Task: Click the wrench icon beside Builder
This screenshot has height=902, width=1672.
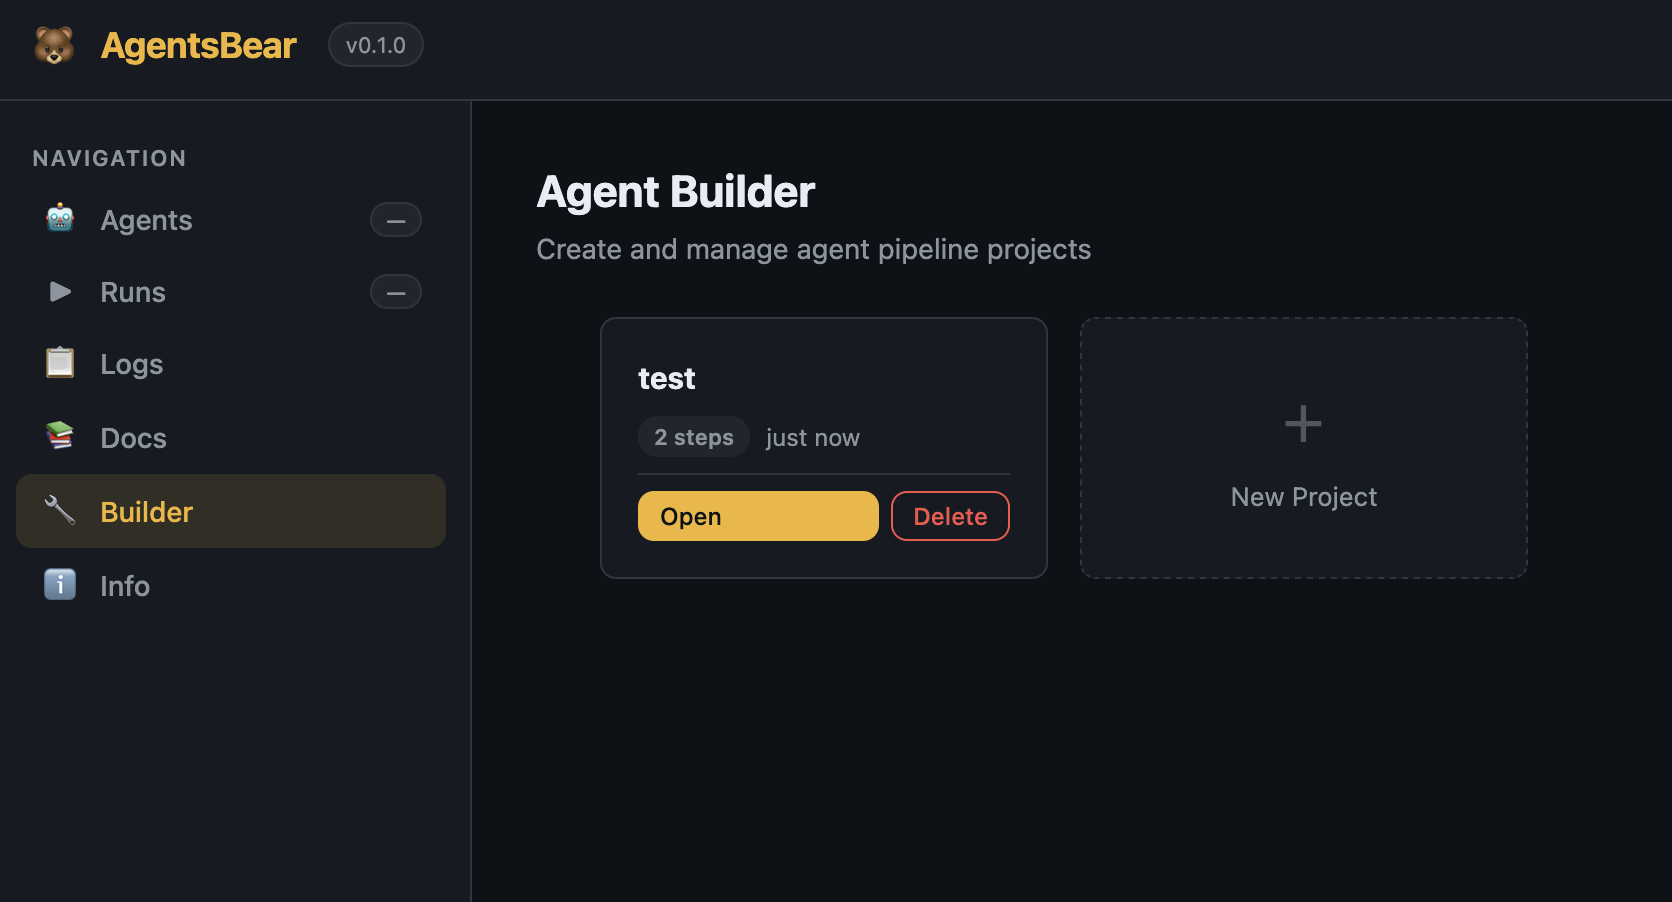Action: (60, 511)
